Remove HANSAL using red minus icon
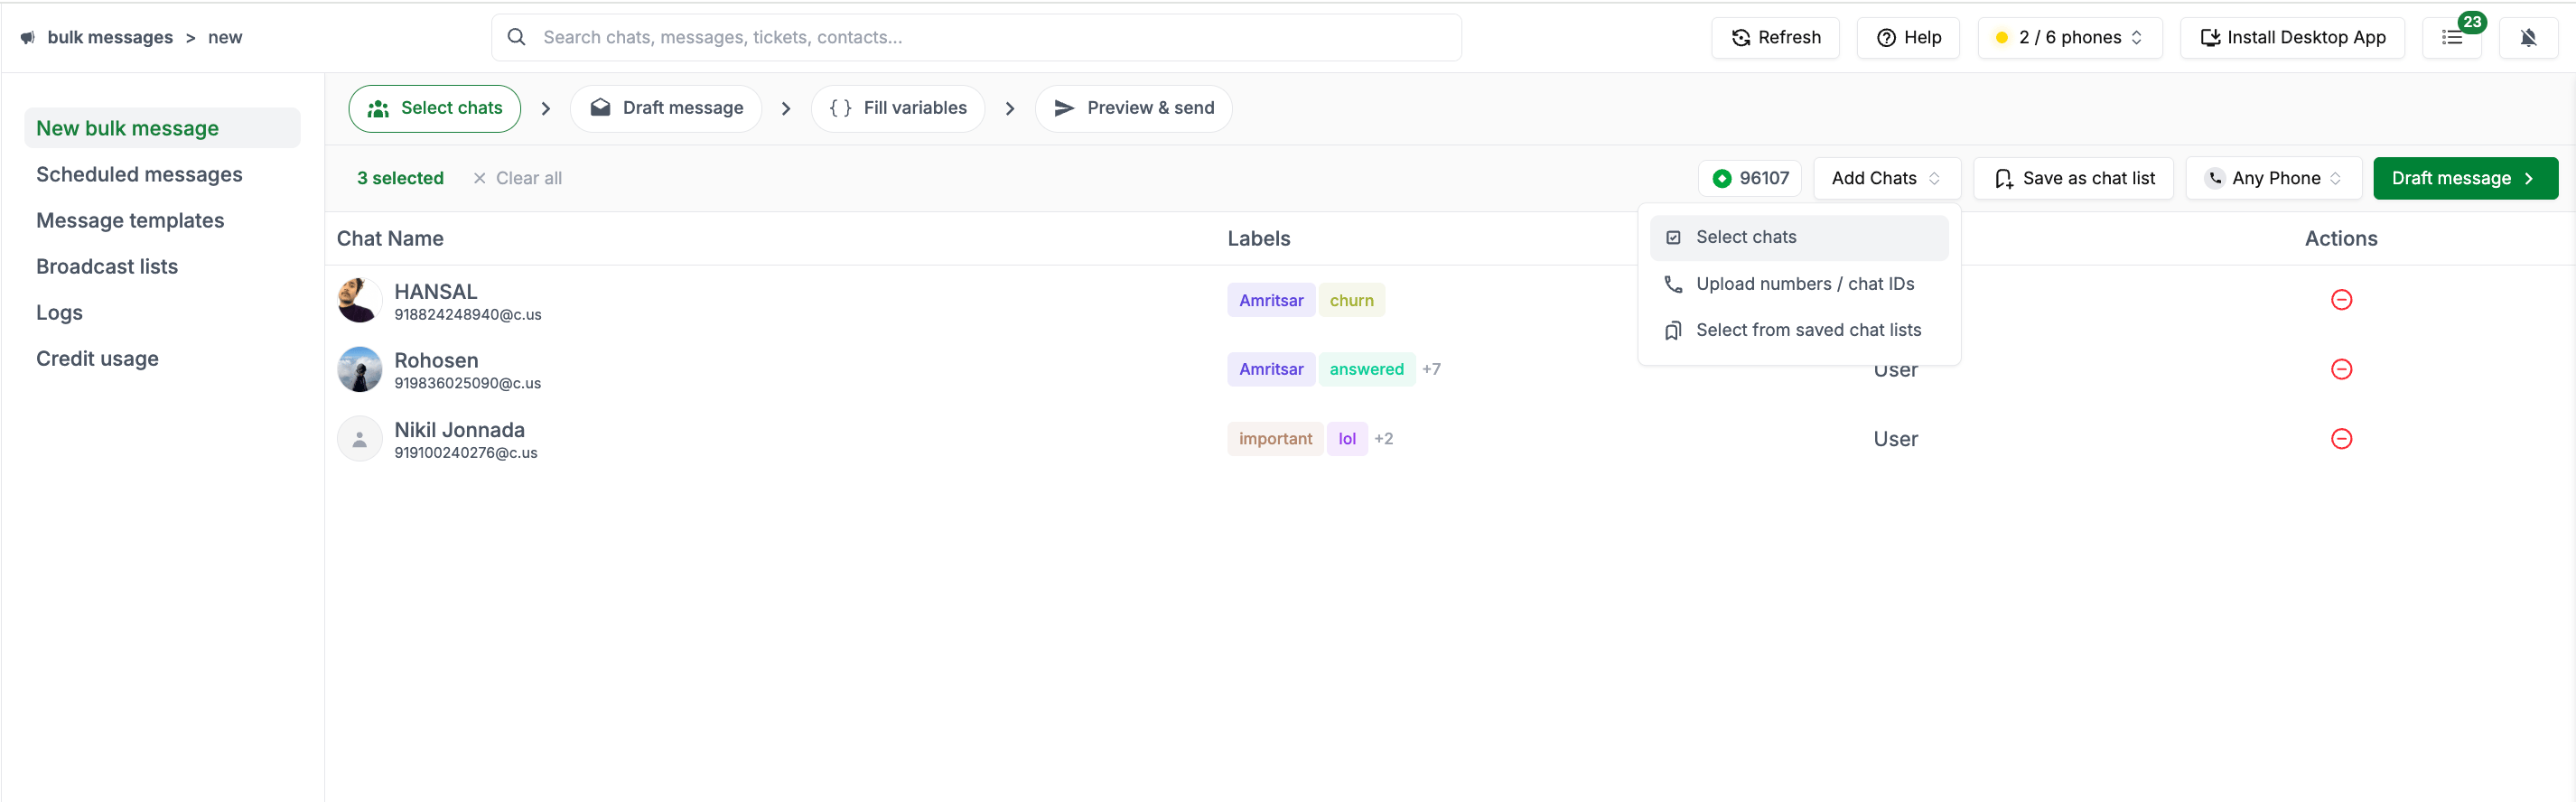This screenshot has width=2576, height=802. [x=2341, y=300]
